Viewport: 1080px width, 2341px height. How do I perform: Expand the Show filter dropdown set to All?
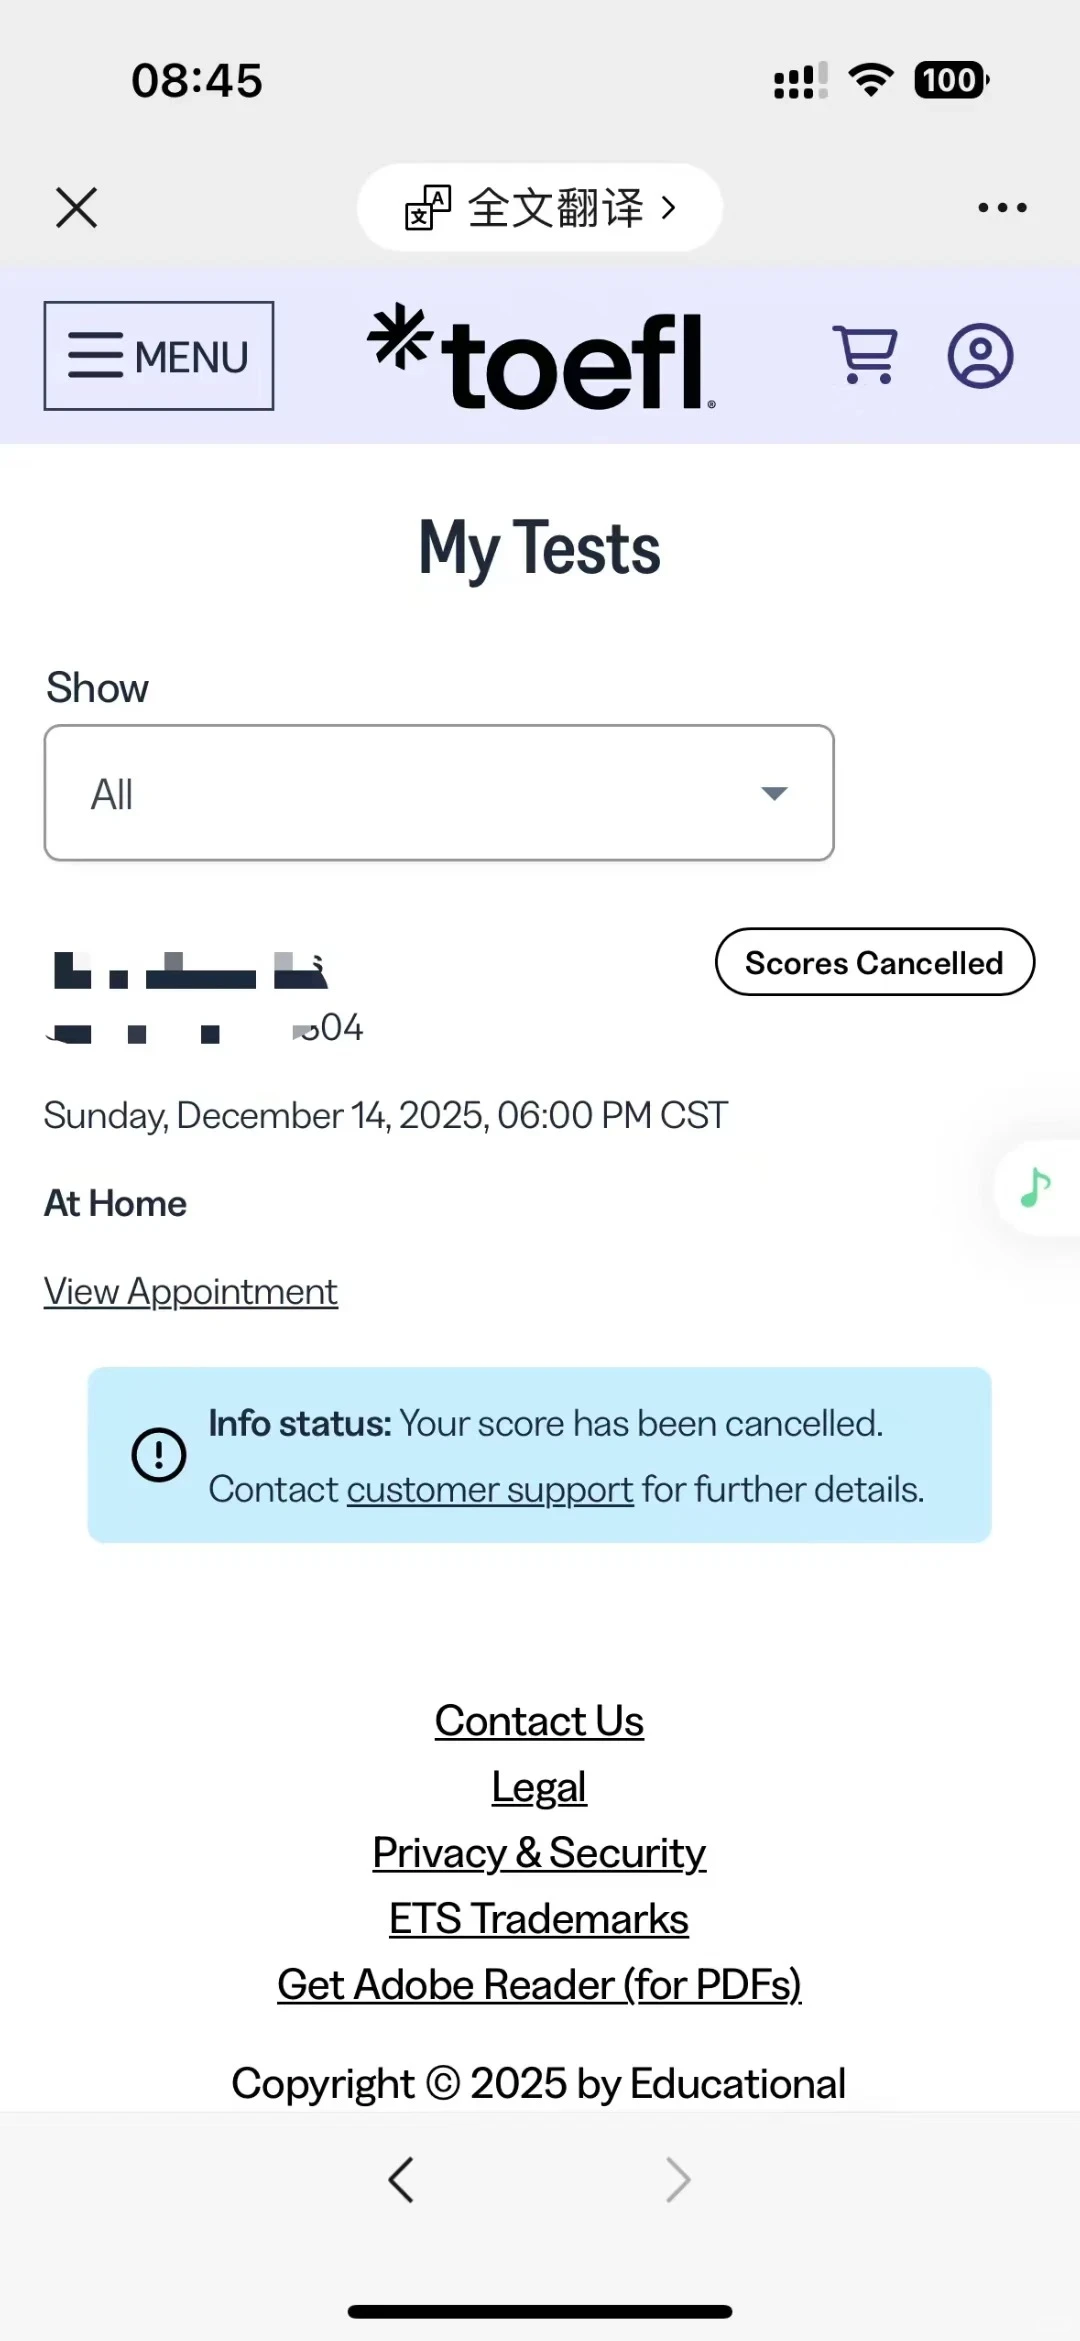(x=439, y=793)
